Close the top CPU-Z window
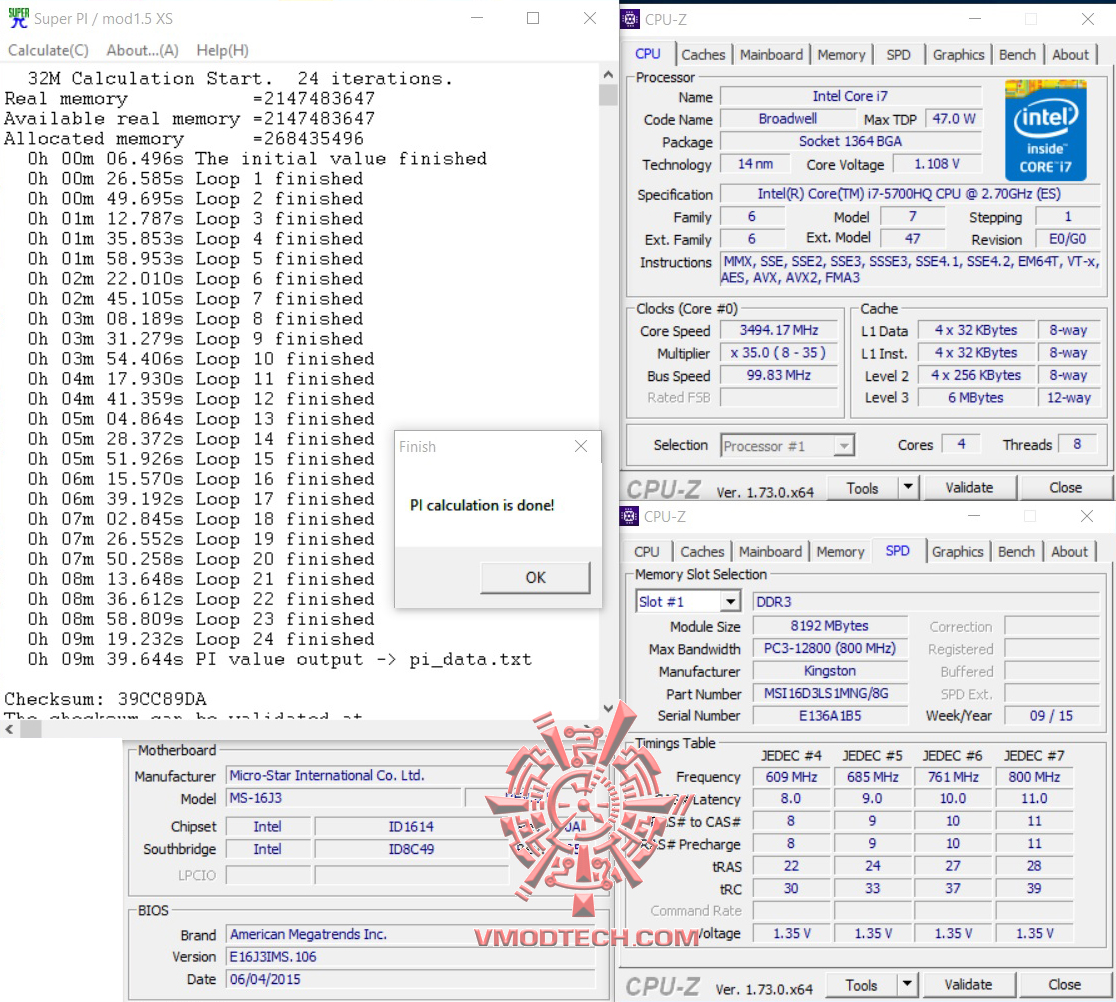 click(1087, 19)
